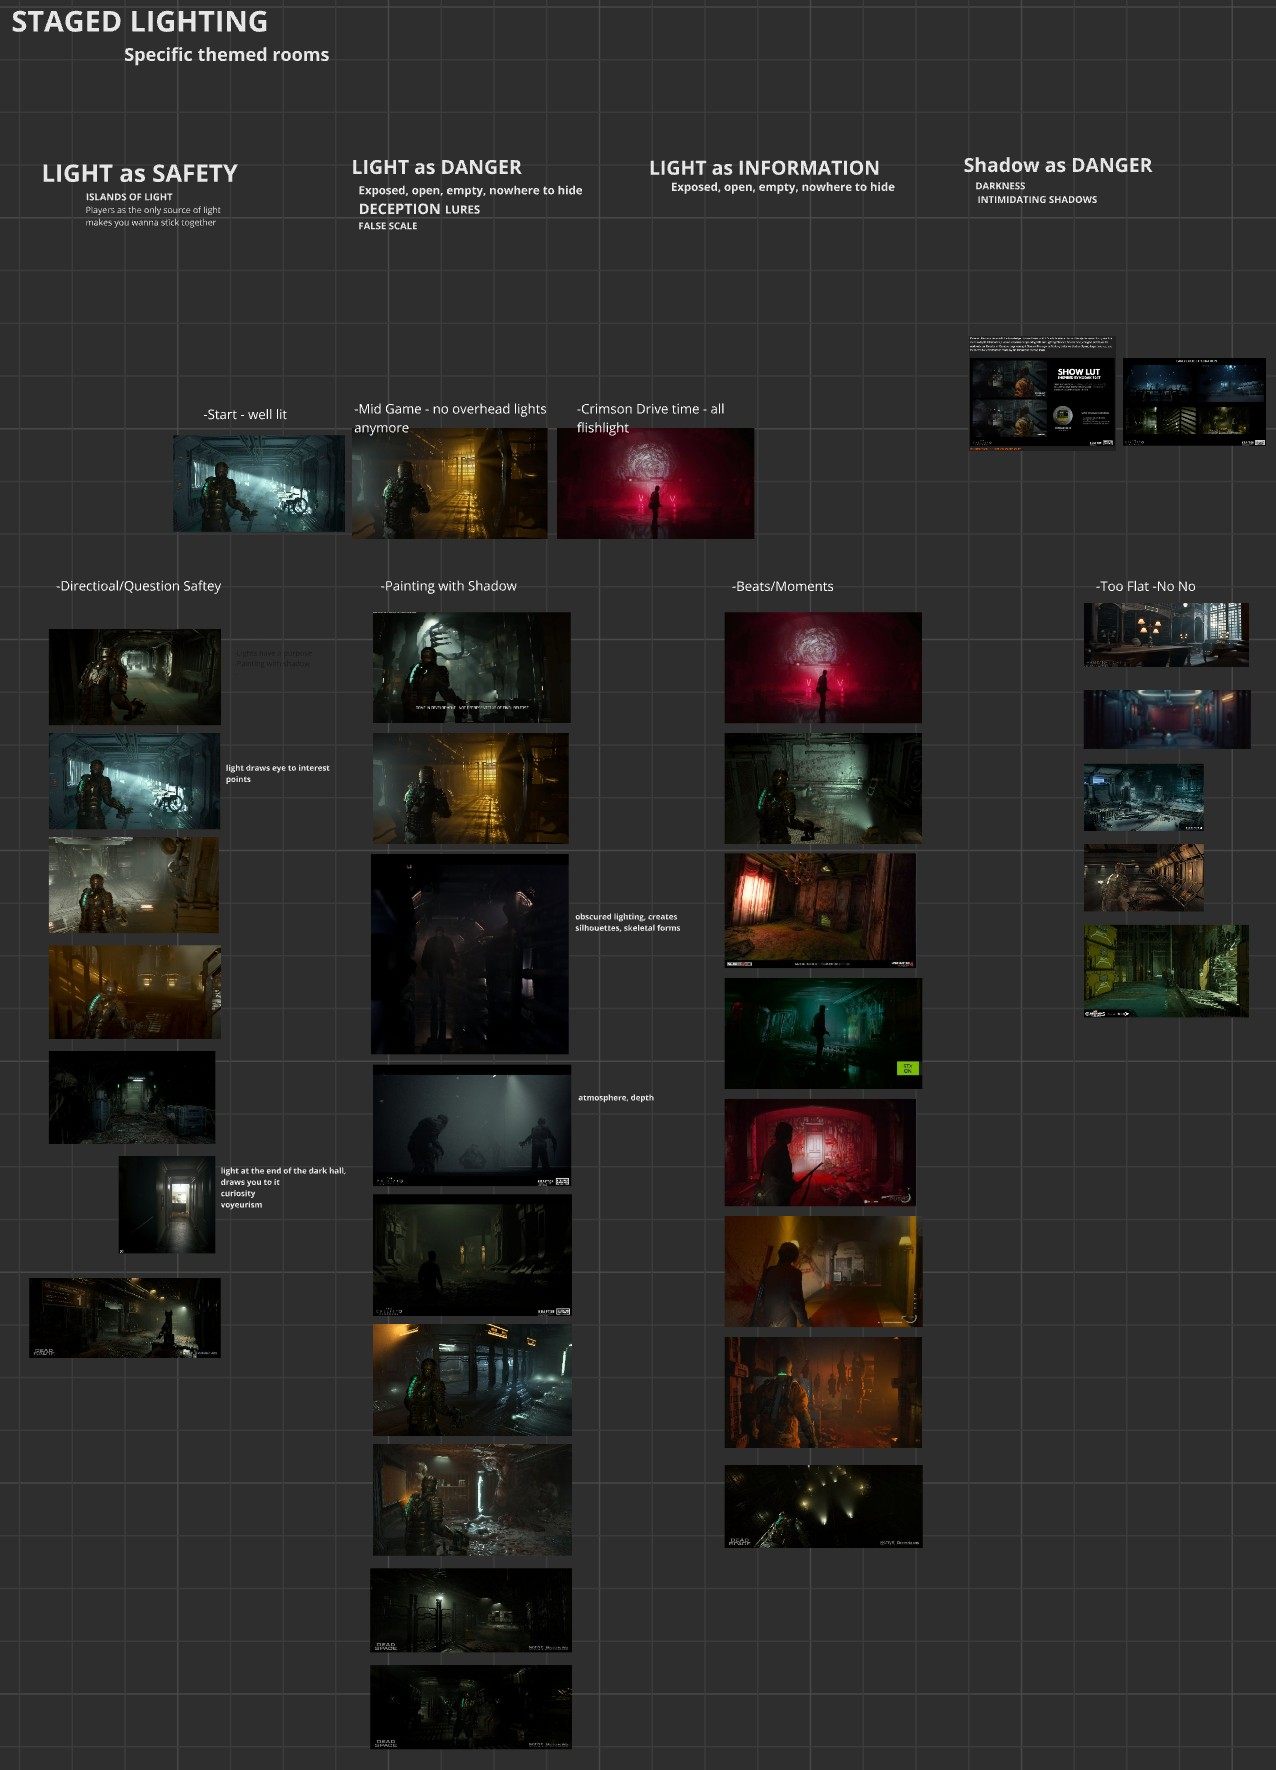The image size is (1276, 1770).
Task: Select the image under '-Start - well lit'
Action: point(259,483)
